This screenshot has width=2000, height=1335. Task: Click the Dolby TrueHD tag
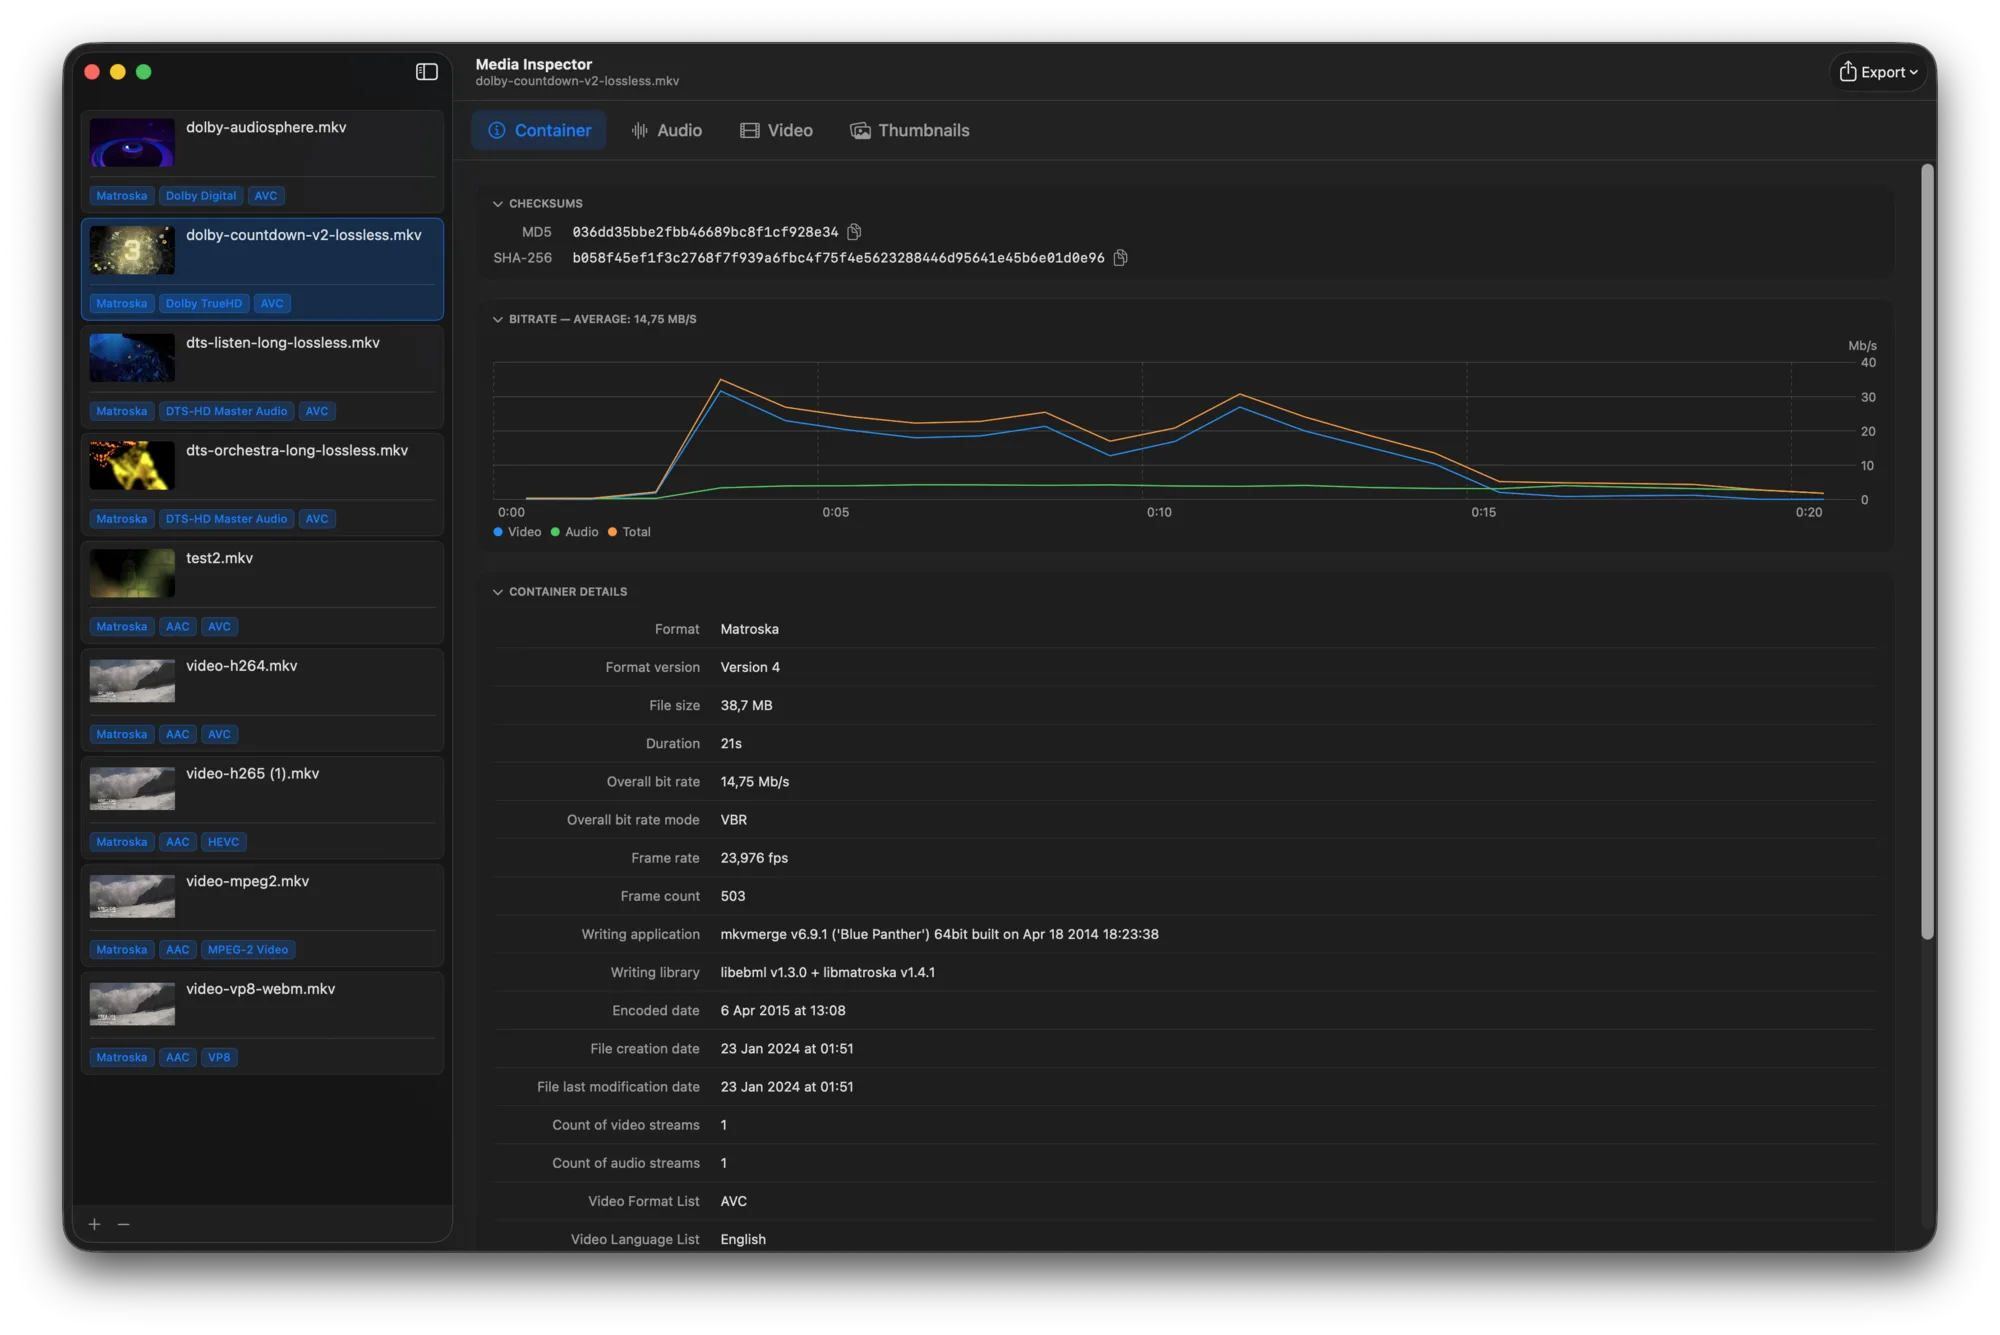point(204,304)
